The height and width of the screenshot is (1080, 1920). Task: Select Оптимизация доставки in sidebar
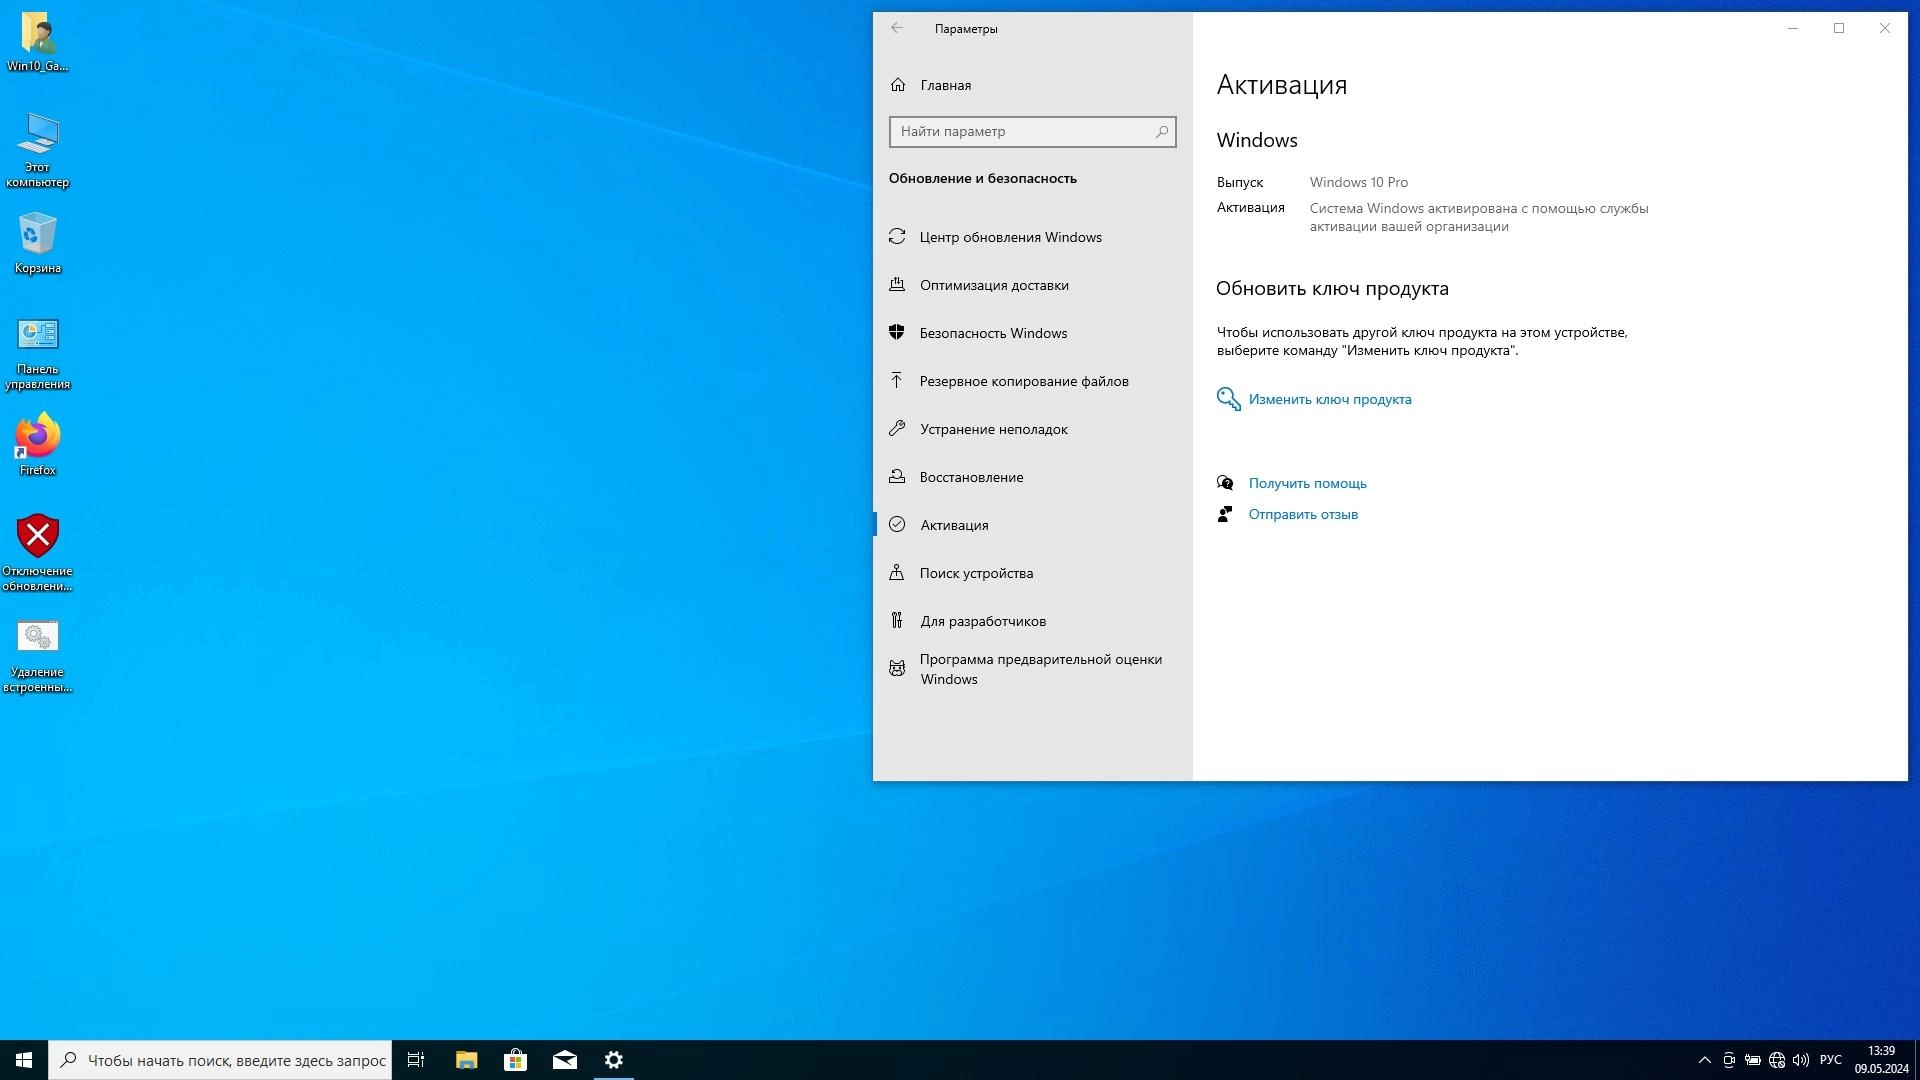[x=993, y=285]
